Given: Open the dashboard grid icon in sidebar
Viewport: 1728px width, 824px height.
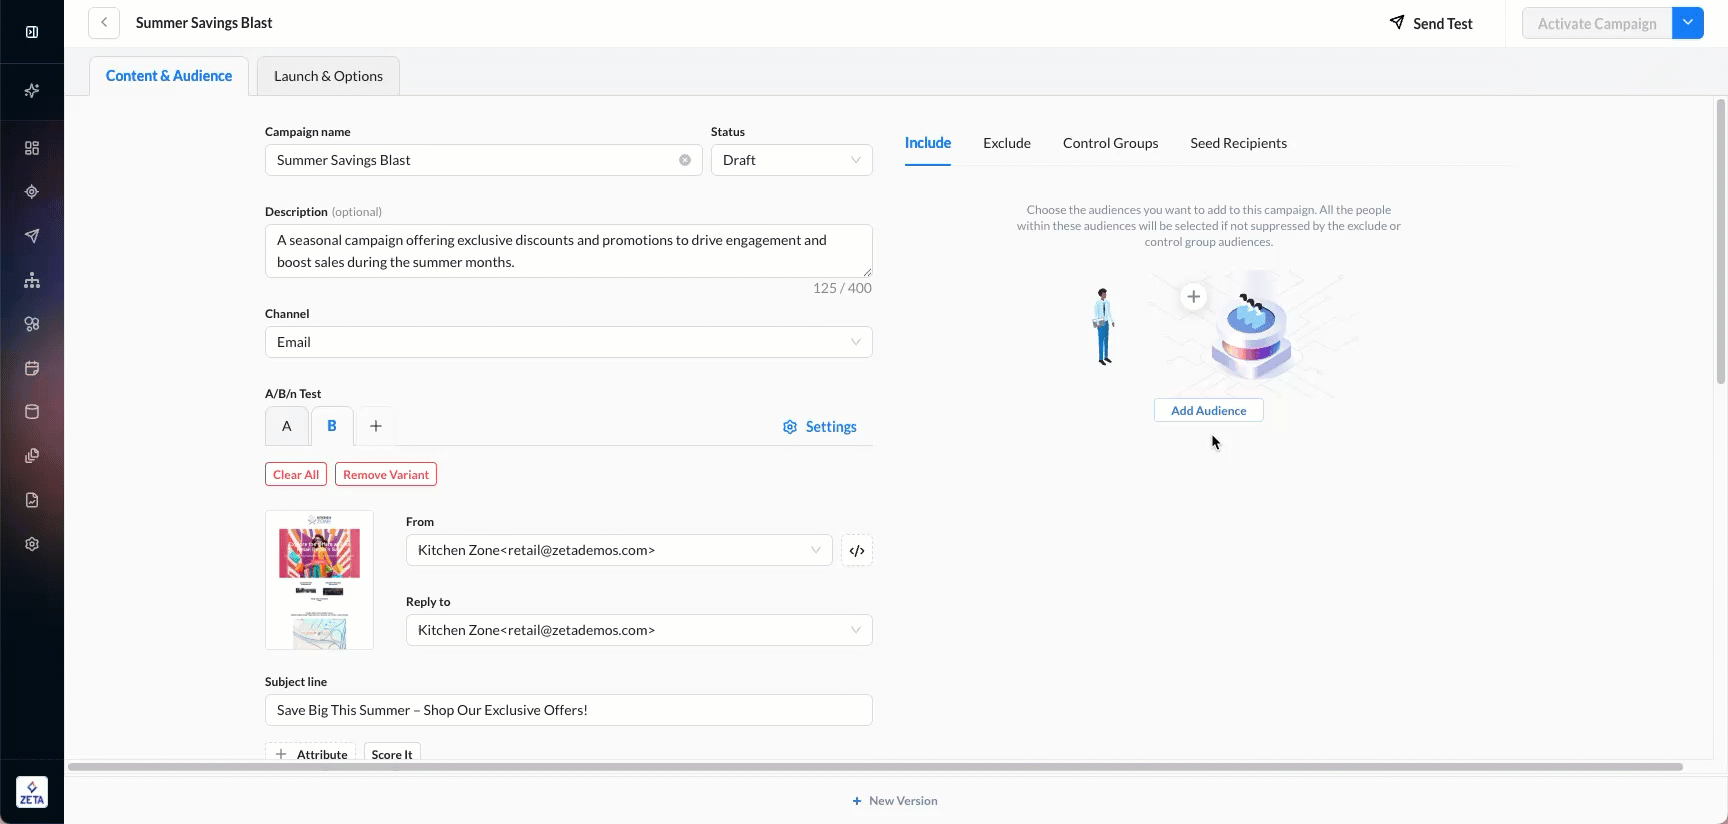Looking at the screenshot, I should [32, 148].
